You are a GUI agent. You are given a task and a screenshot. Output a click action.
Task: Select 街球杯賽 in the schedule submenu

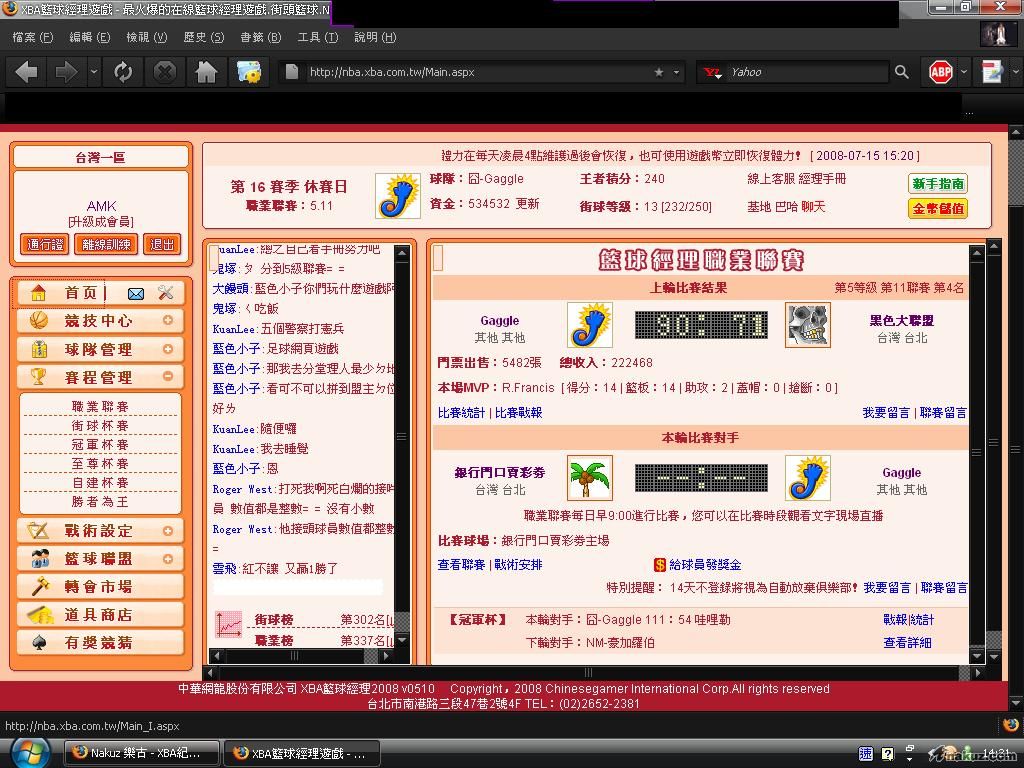pos(100,426)
